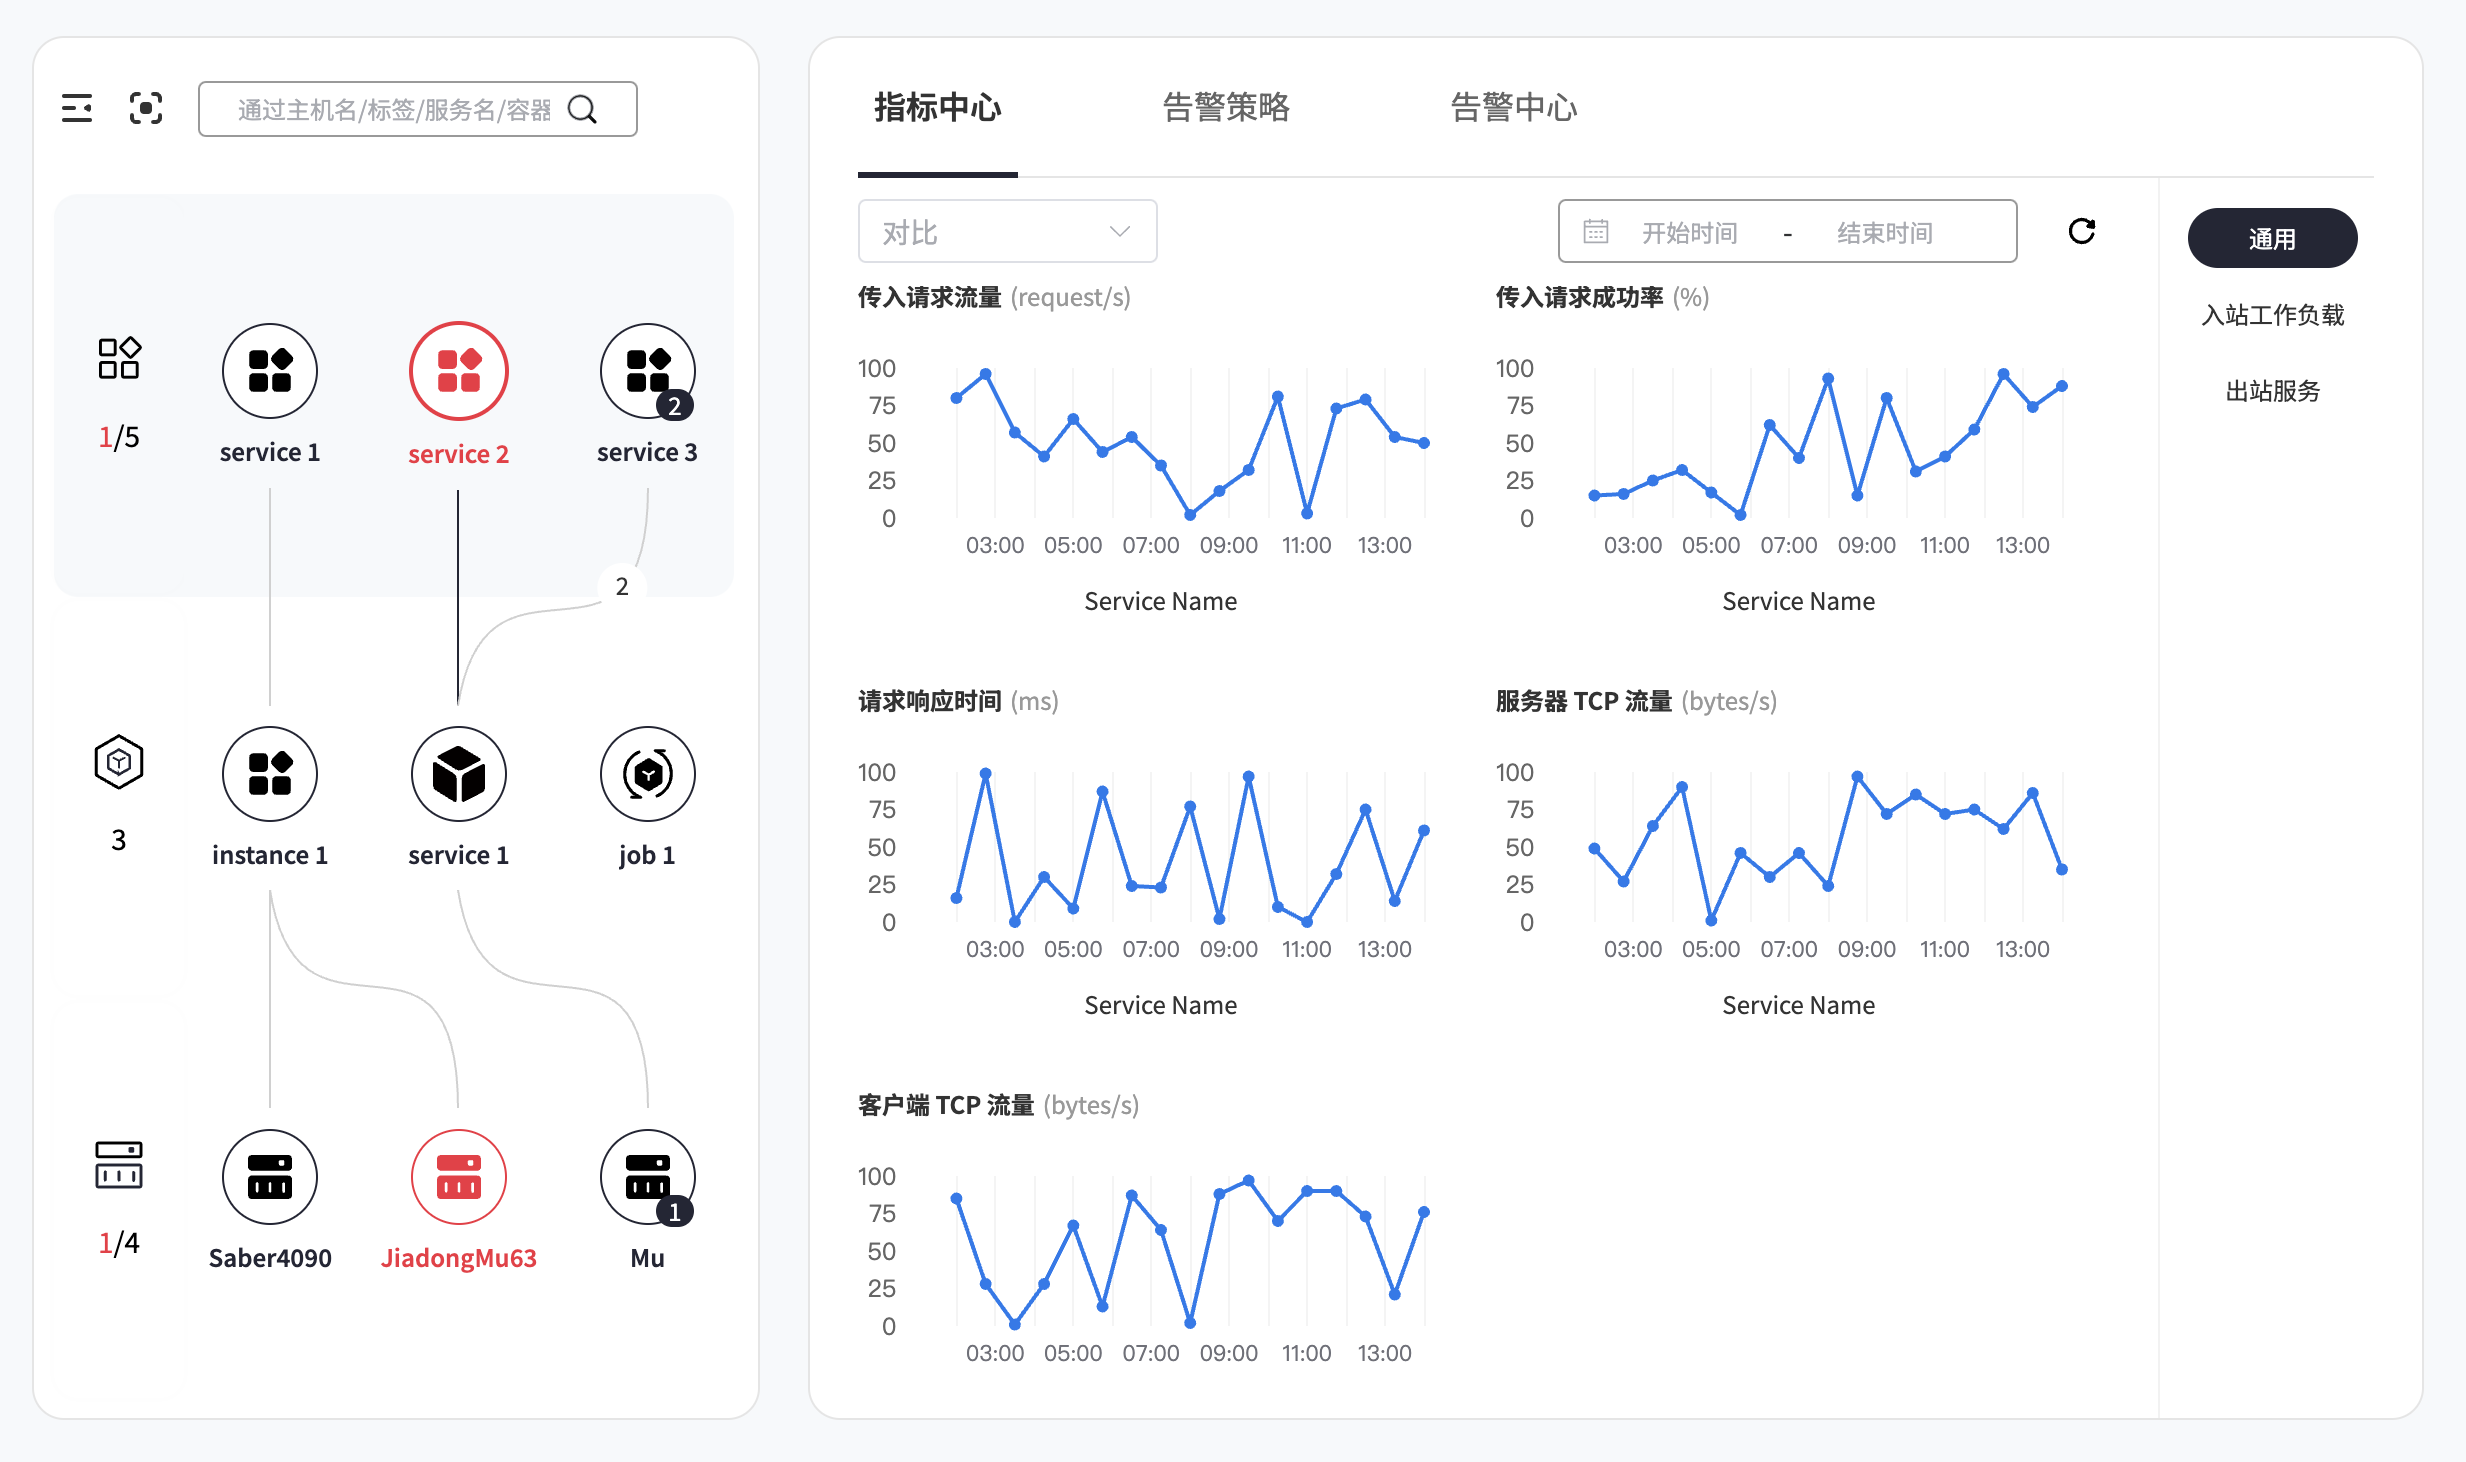This screenshot has height=1462, width=2466.
Task: Click the host/tag/service search field
Action: [418, 109]
